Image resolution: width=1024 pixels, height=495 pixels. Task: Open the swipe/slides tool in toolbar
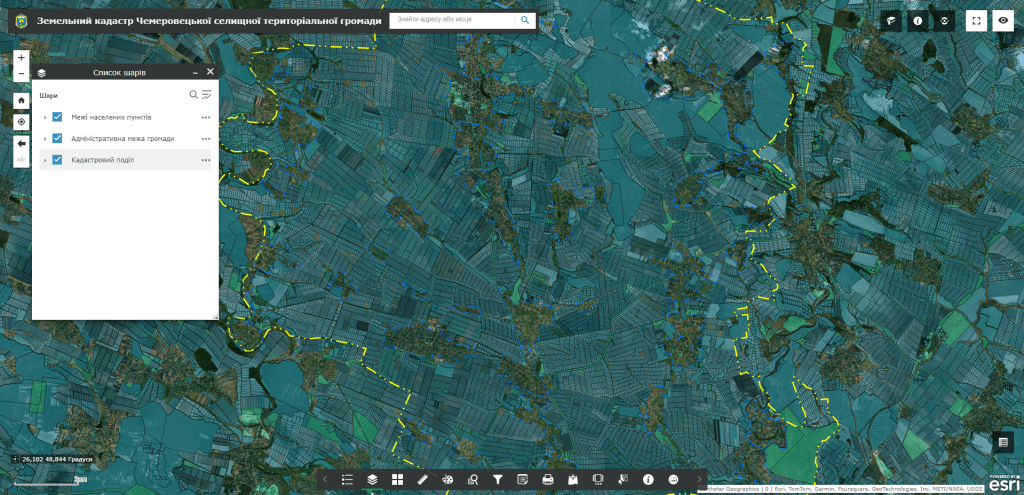click(598, 479)
